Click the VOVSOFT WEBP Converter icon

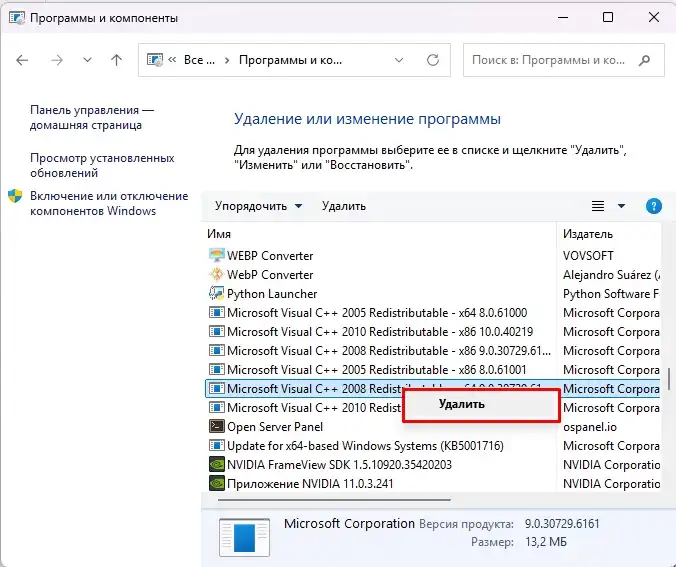pyautogui.click(x=216, y=255)
